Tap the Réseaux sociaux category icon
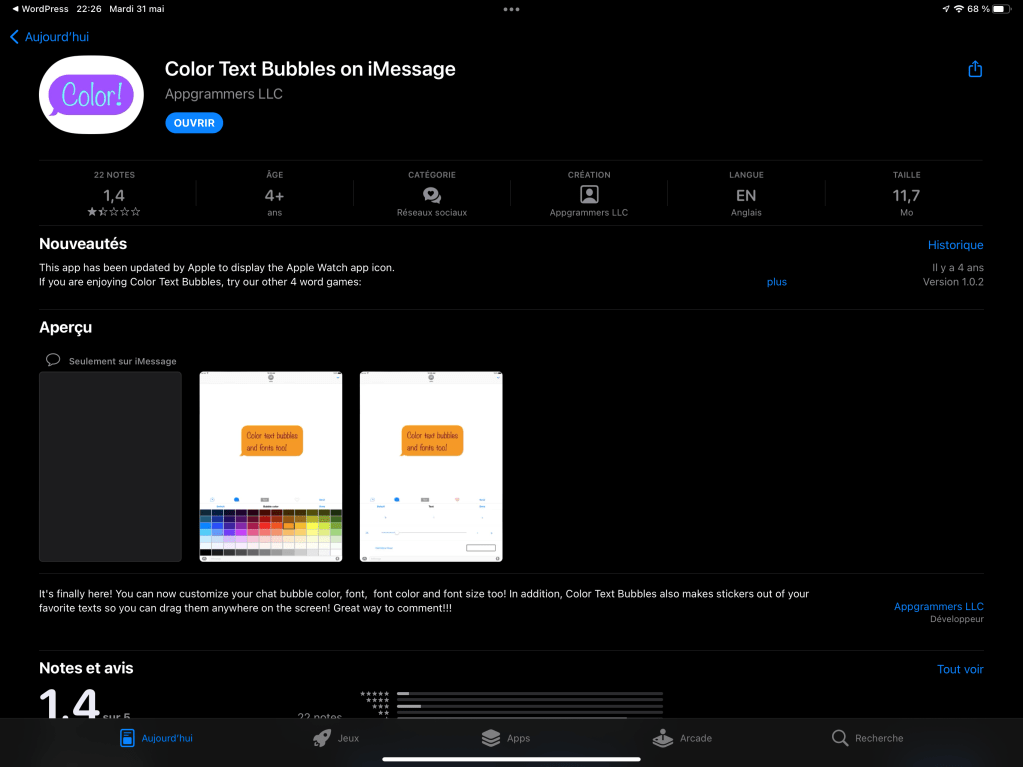This screenshot has height=767, width=1023. [x=432, y=195]
